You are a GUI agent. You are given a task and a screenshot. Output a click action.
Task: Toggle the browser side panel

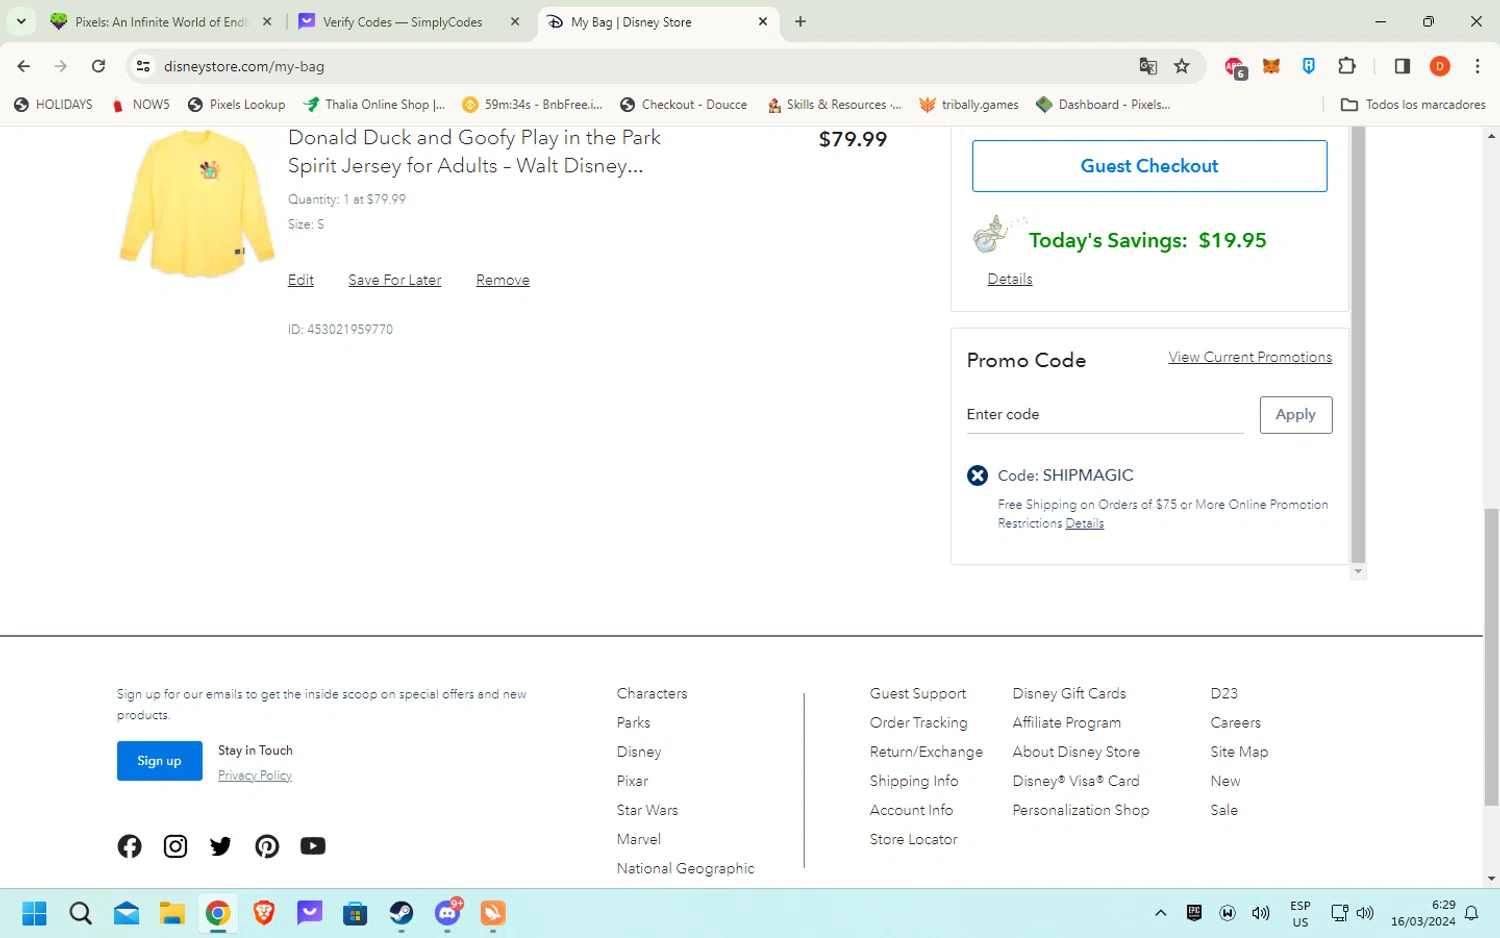[x=1402, y=66]
